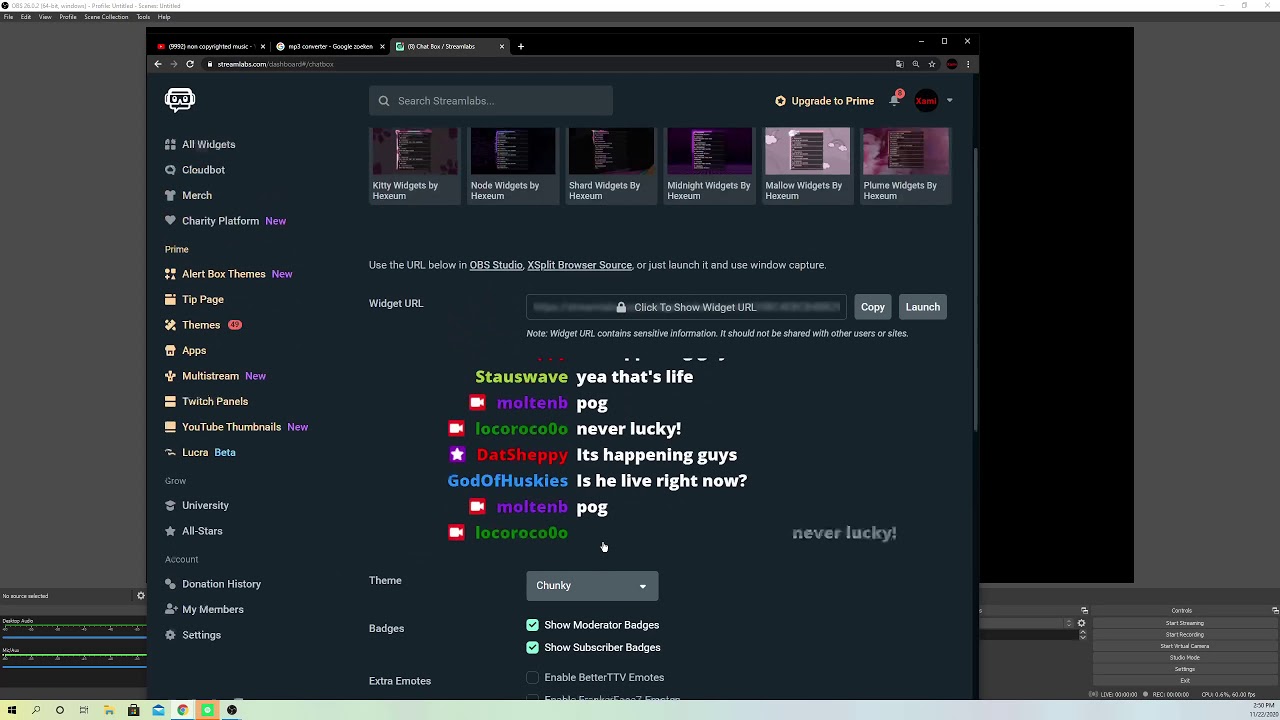Click the Search Streamlabs input field
The height and width of the screenshot is (720, 1280).
(491, 101)
